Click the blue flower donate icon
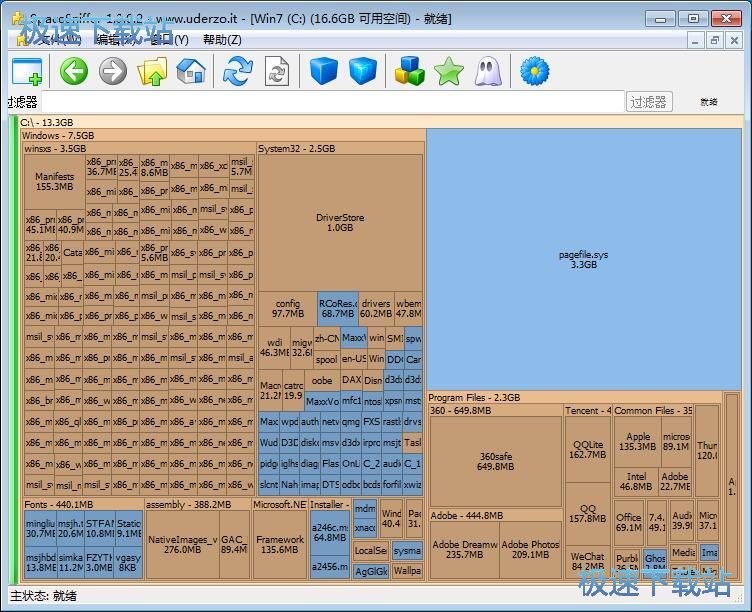The height and width of the screenshot is (612, 752). [x=534, y=71]
